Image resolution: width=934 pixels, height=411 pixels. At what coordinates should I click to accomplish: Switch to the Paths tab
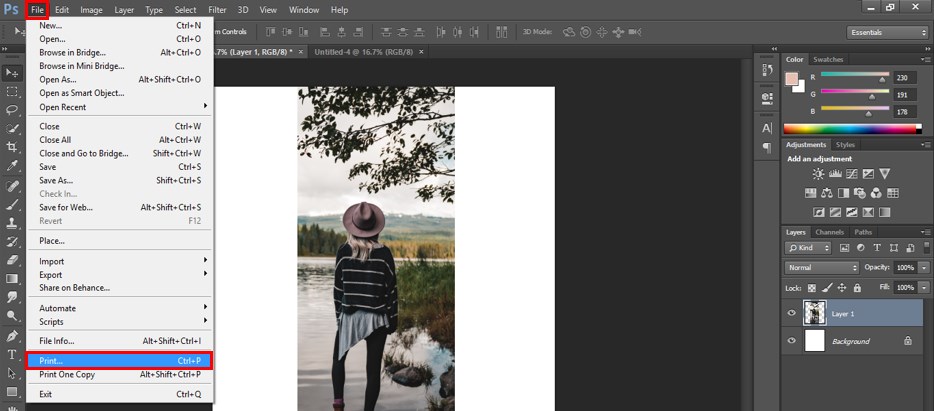(x=863, y=232)
